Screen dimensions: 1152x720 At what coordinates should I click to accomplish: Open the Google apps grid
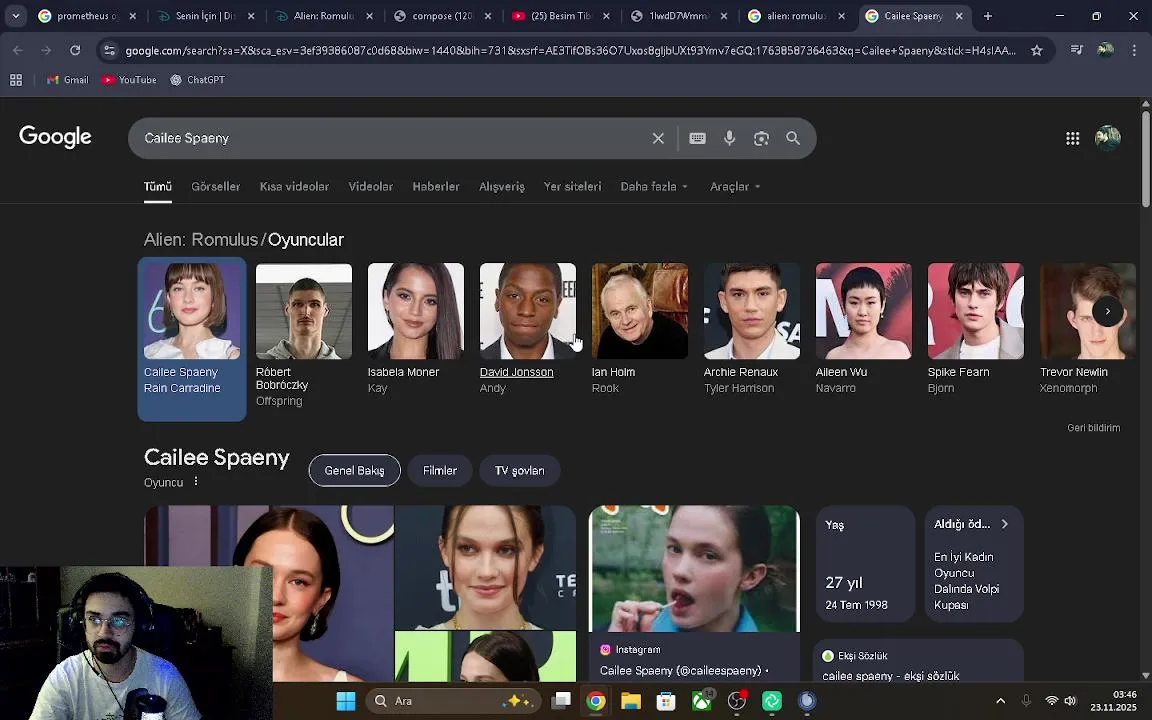click(x=1073, y=138)
